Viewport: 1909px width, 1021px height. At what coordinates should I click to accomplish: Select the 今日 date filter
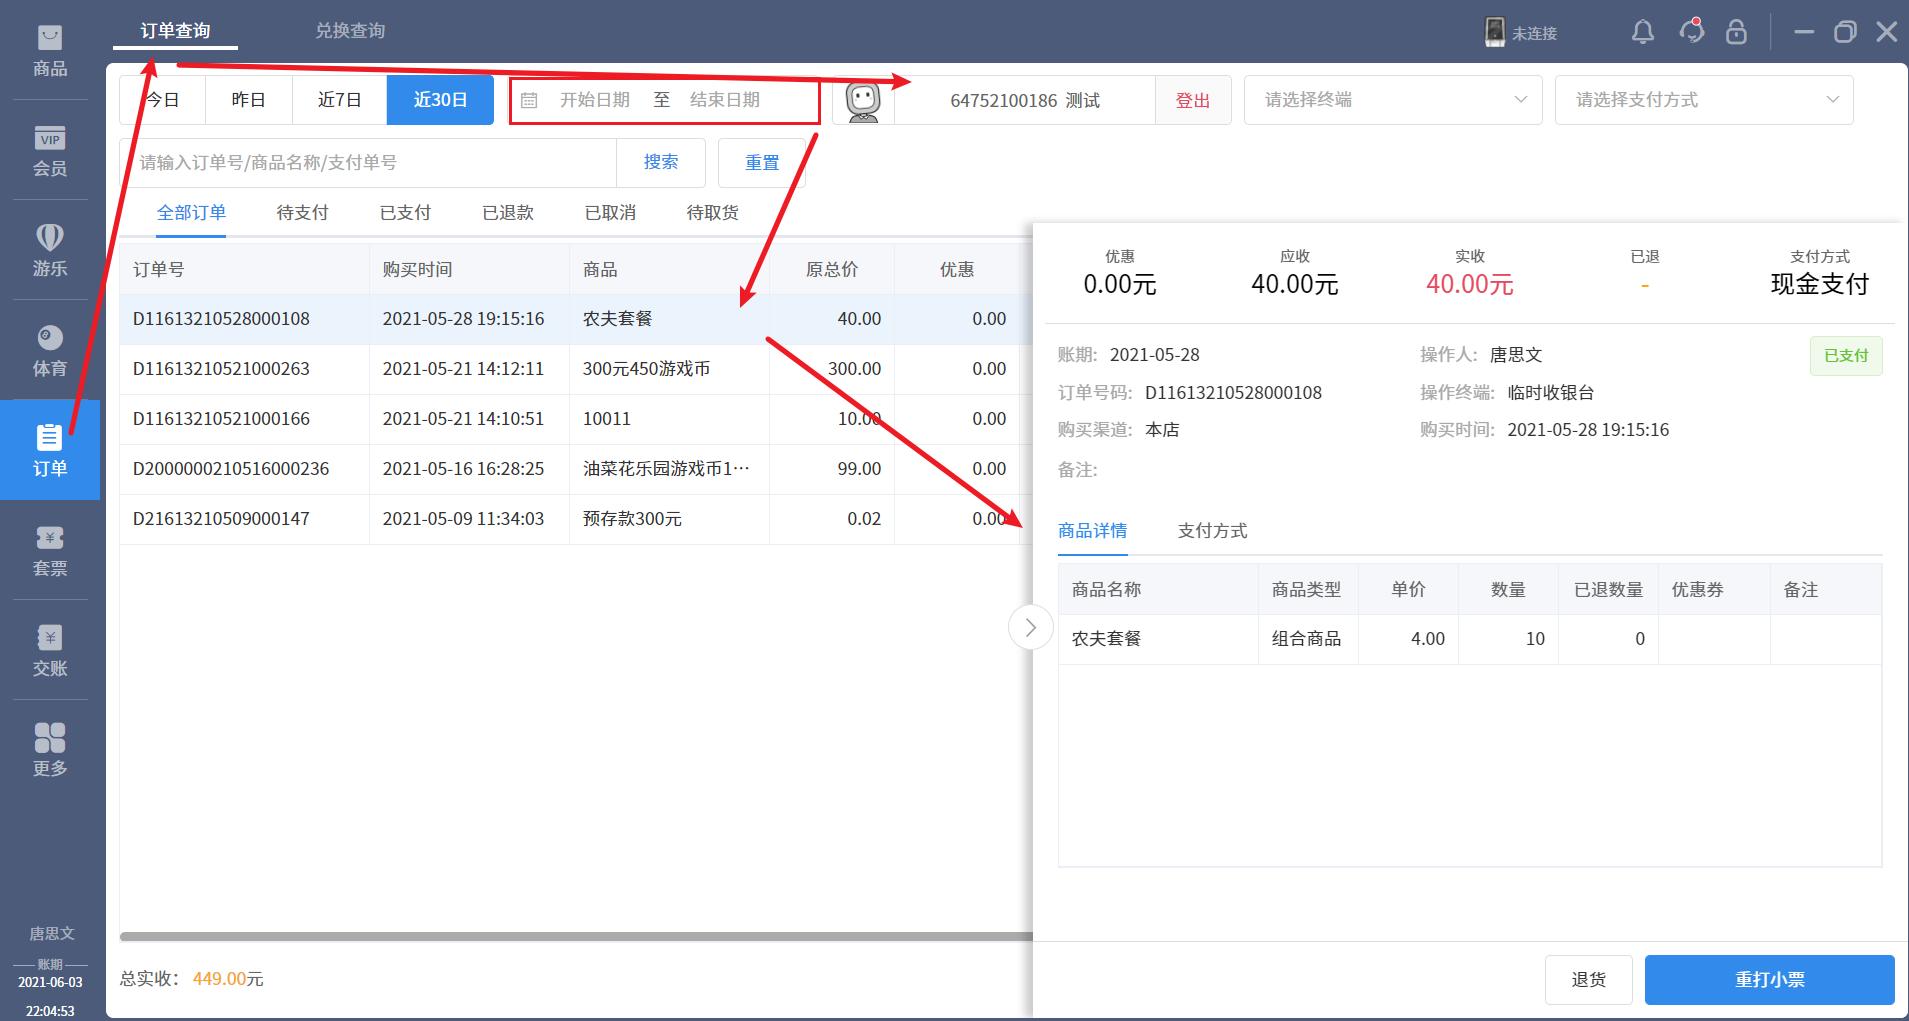coord(163,100)
